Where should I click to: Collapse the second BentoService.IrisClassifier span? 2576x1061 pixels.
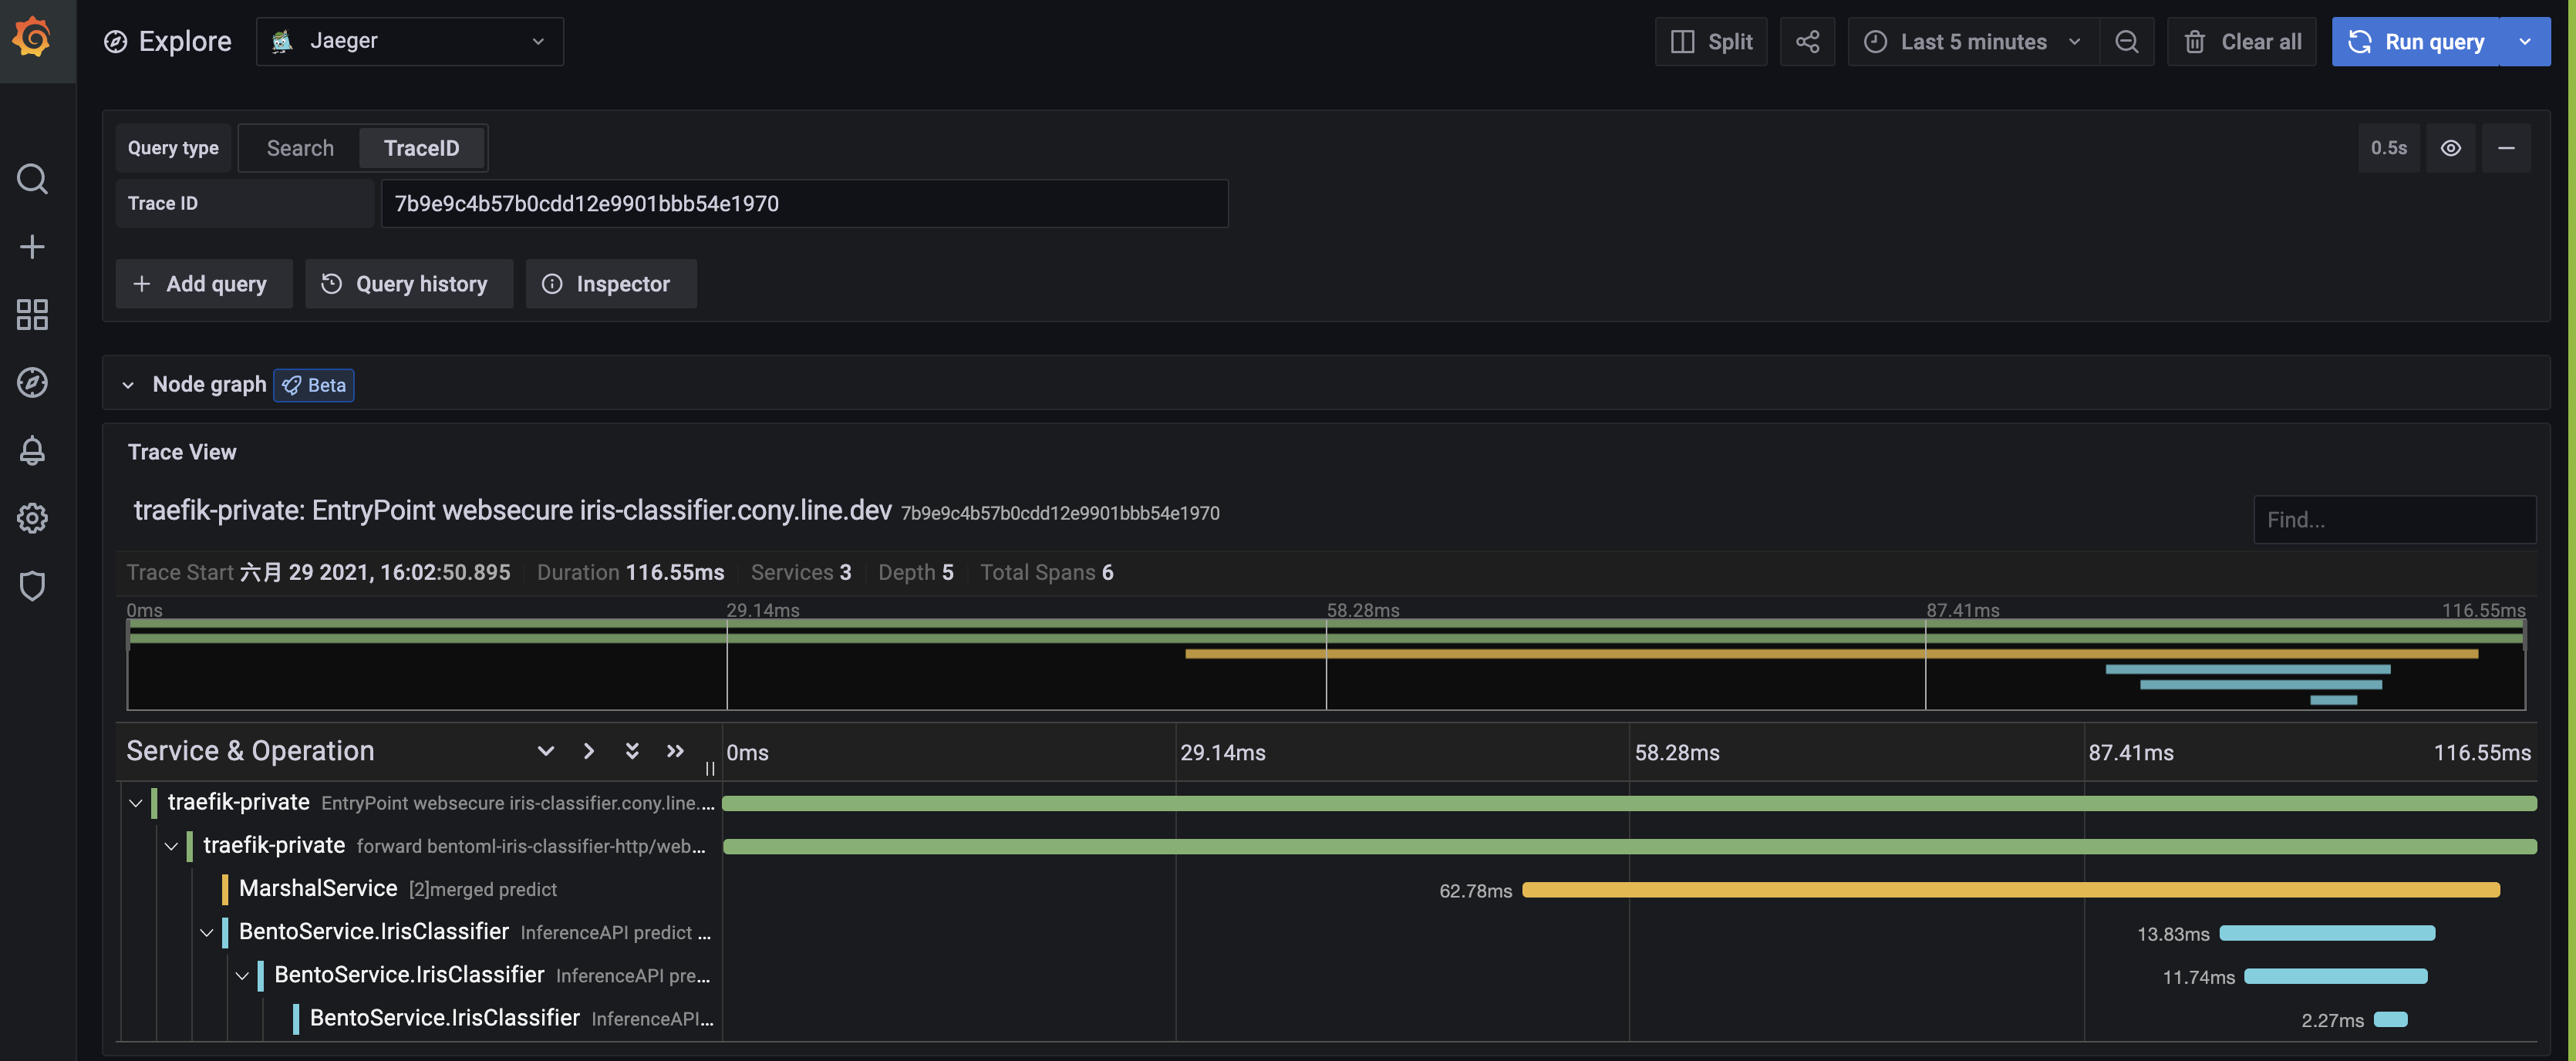(242, 975)
